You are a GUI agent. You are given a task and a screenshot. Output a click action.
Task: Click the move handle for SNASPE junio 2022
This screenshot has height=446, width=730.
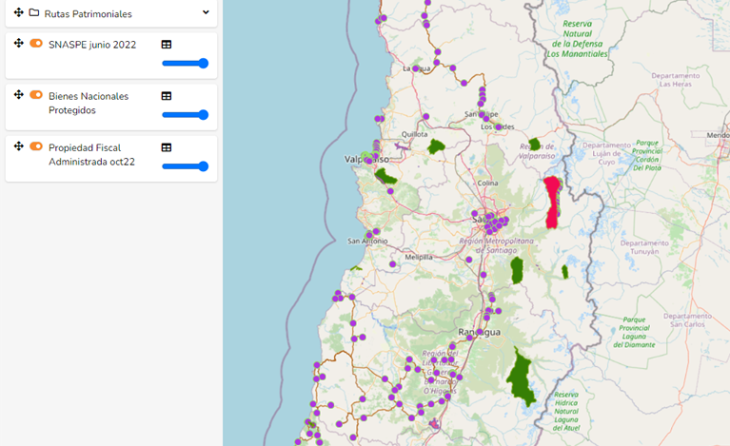pyautogui.click(x=18, y=44)
